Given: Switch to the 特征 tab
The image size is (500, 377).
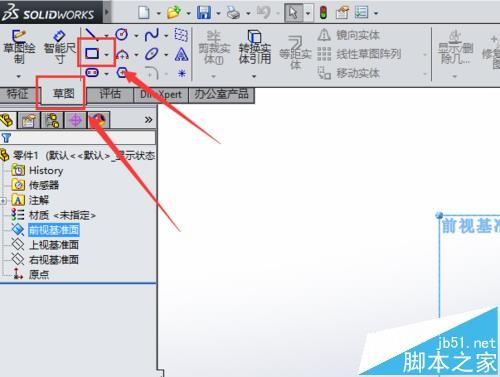Looking at the screenshot, I should tap(17, 94).
